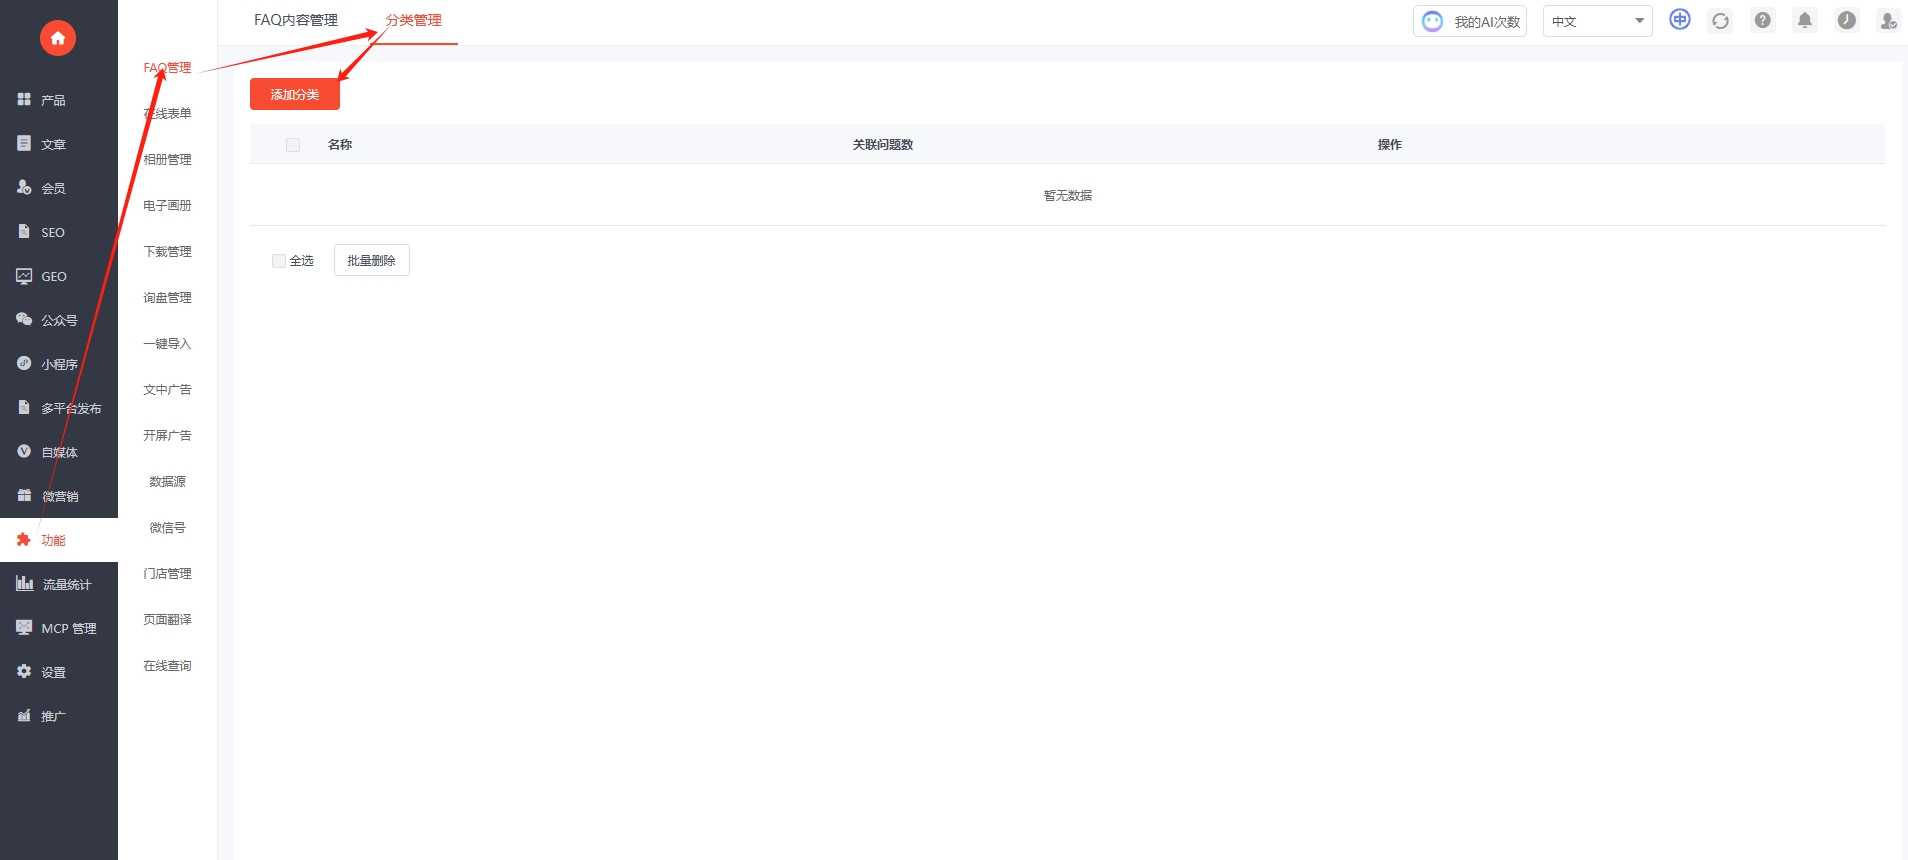Click the refresh icon in the top bar
The image size is (1908, 860).
coord(1721,21)
